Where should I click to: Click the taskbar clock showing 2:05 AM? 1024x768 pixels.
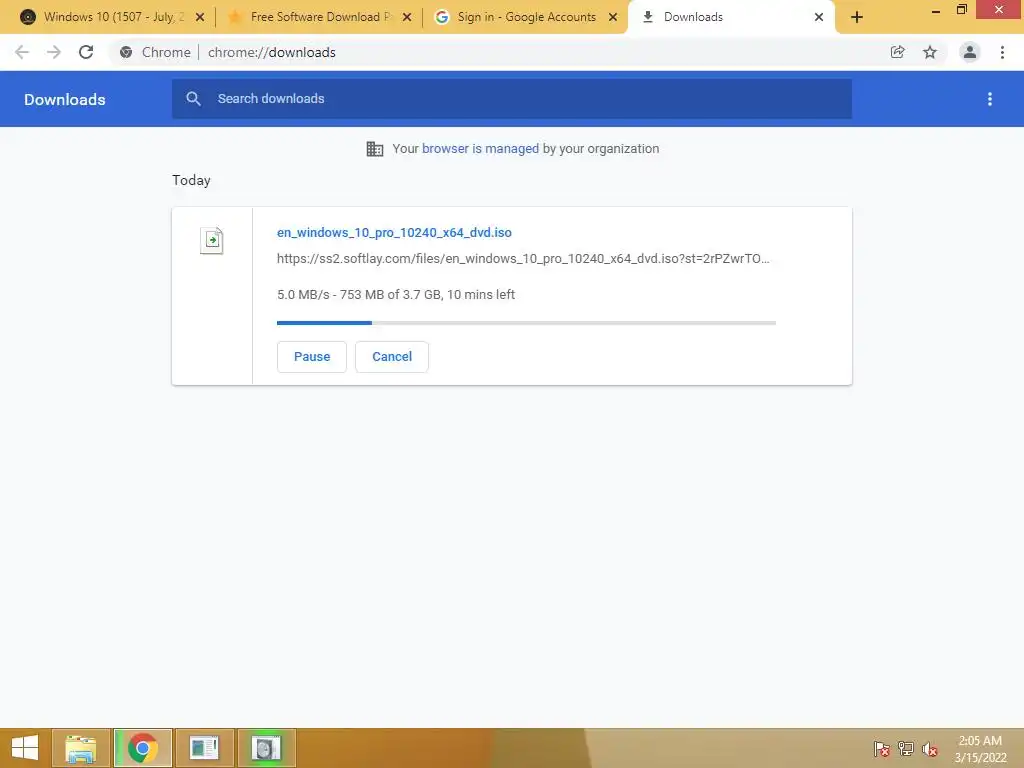980,748
